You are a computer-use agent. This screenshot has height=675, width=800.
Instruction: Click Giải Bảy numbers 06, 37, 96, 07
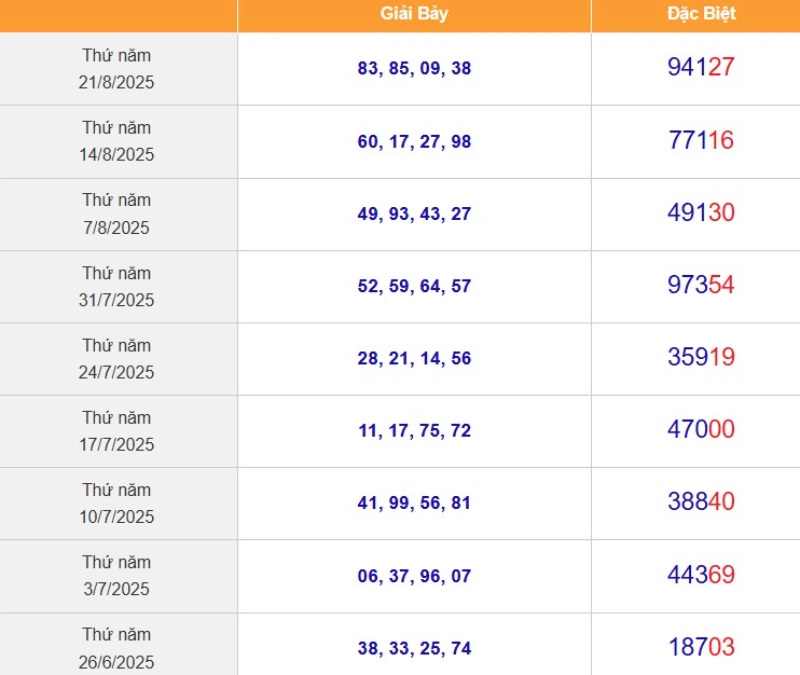click(x=414, y=576)
